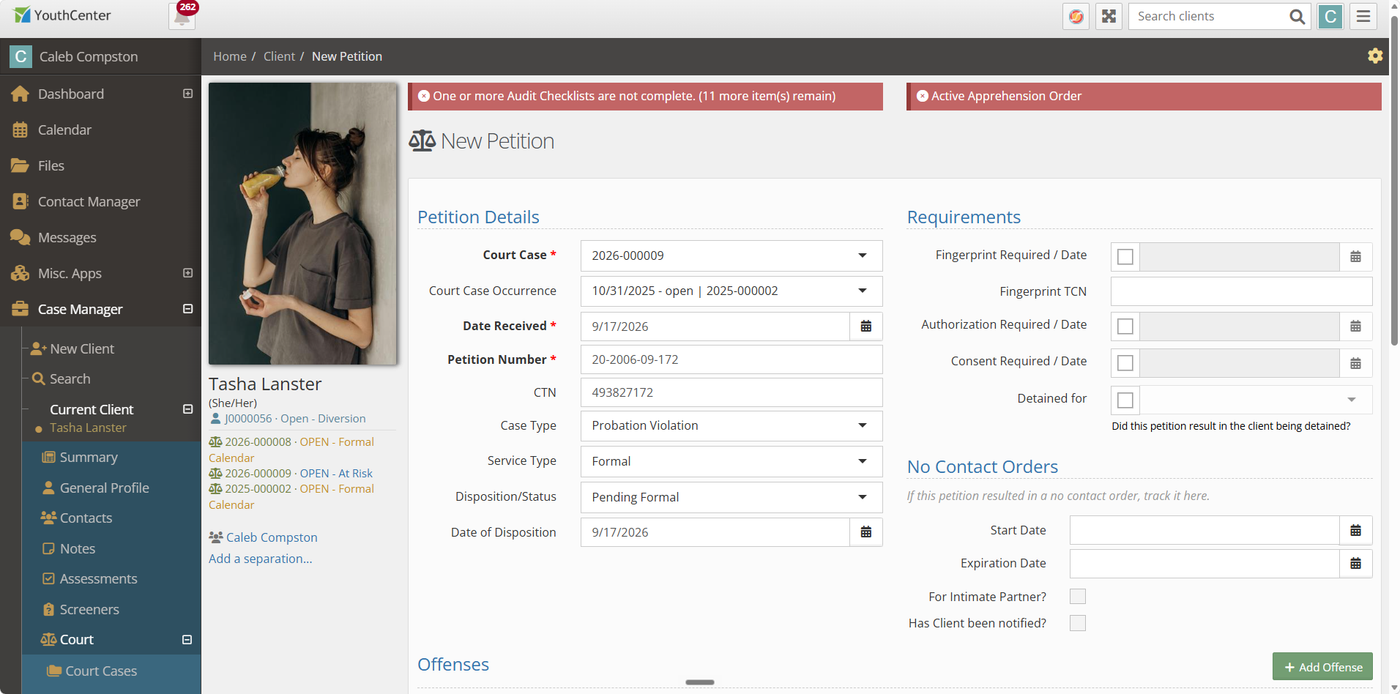Image resolution: width=1400 pixels, height=694 pixels.
Task: Open Messages in the sidebar
Action: coord(67,238)
